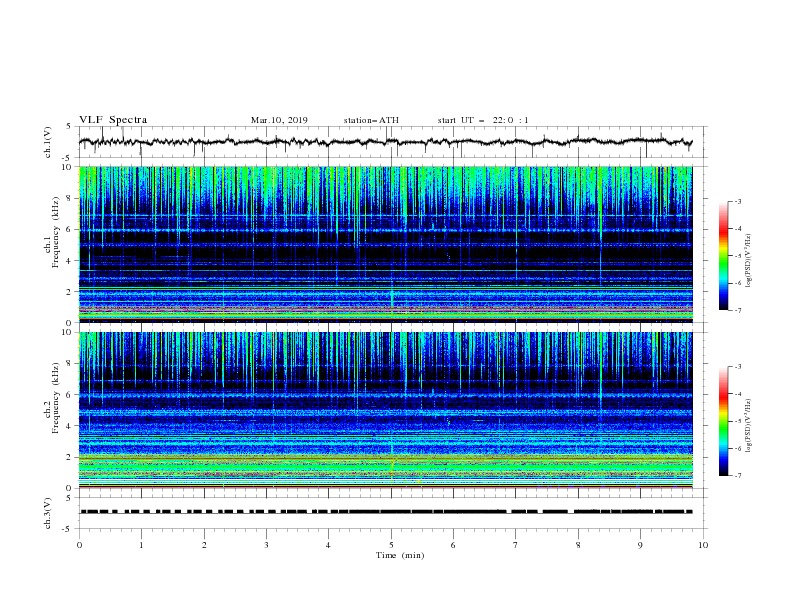Click the ch.3 black dashed signal trace
Viewport: 792px width, 612px height.
[x=386, y=512]
